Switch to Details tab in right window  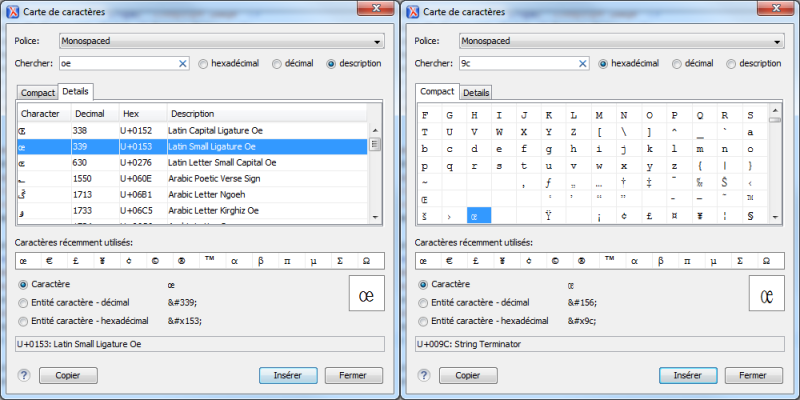[x=476, y=93]
